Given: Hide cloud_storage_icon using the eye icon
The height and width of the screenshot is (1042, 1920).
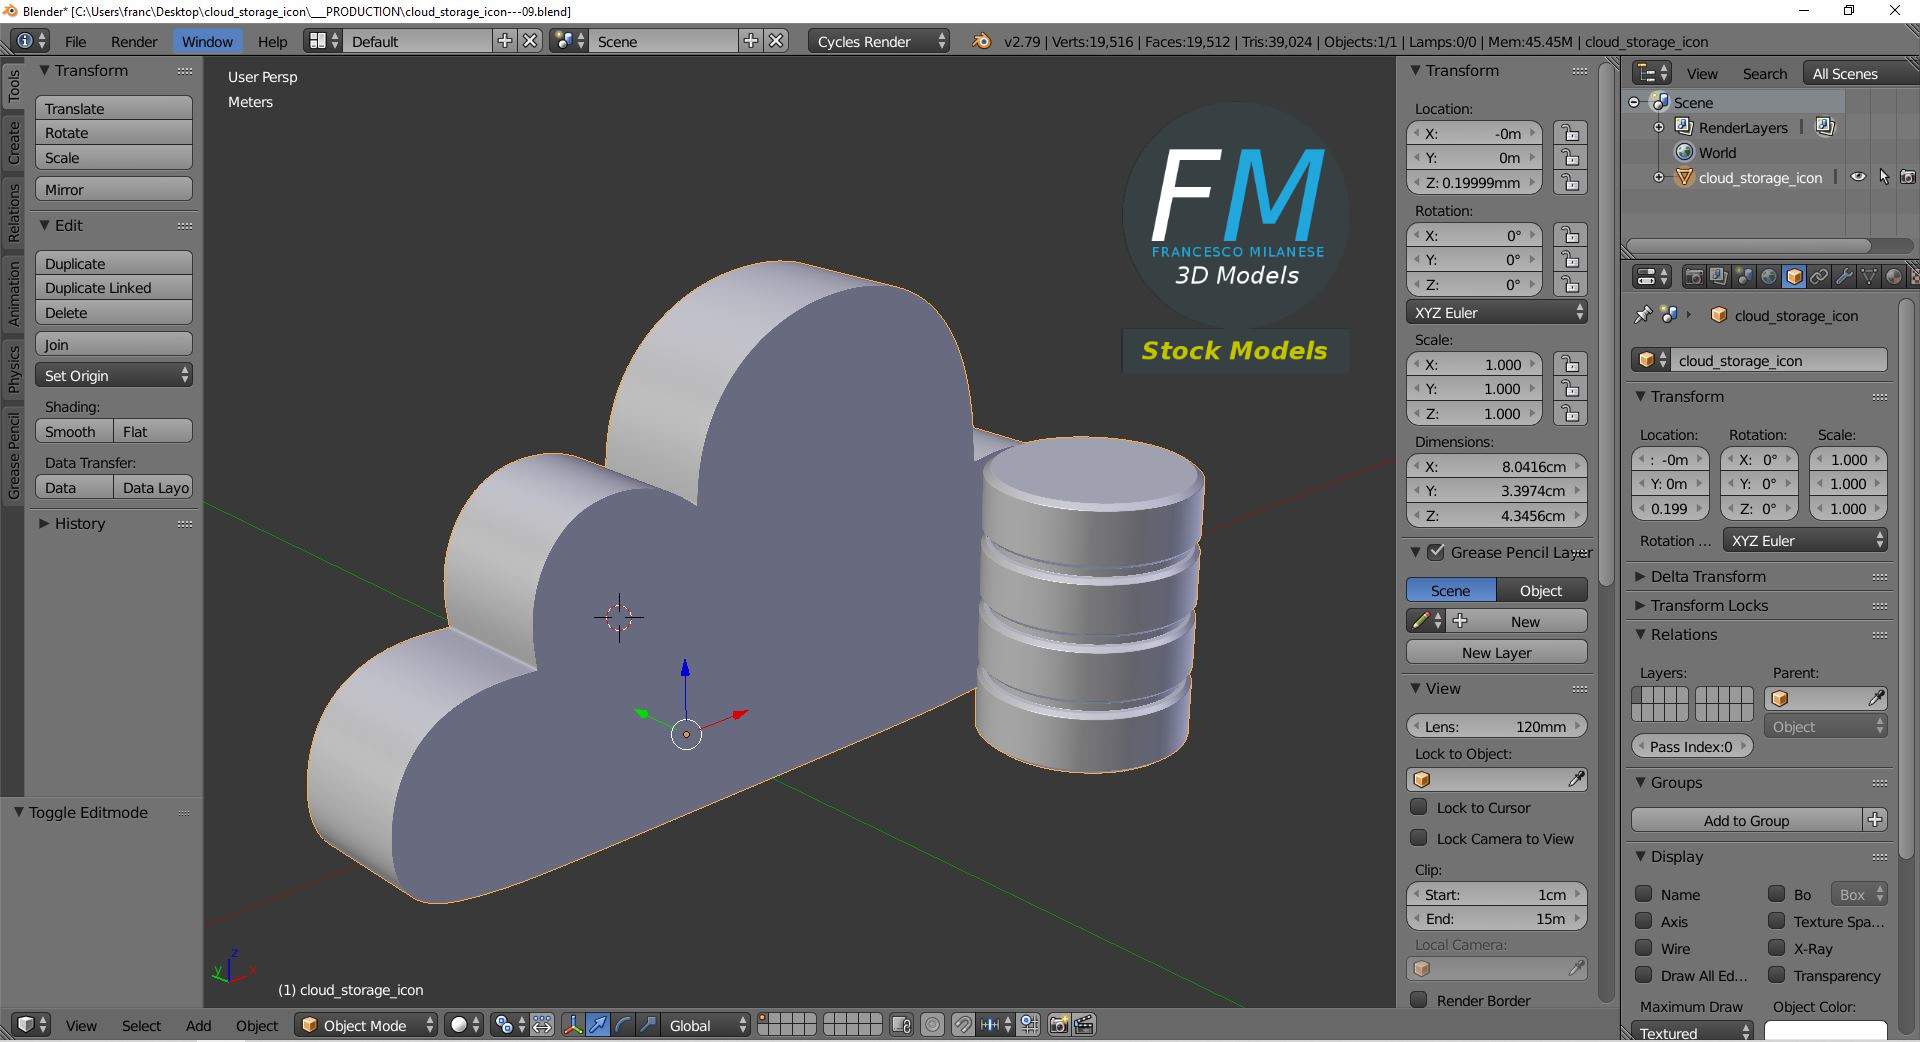Looking at the screenshot, I should [1858, 178].
